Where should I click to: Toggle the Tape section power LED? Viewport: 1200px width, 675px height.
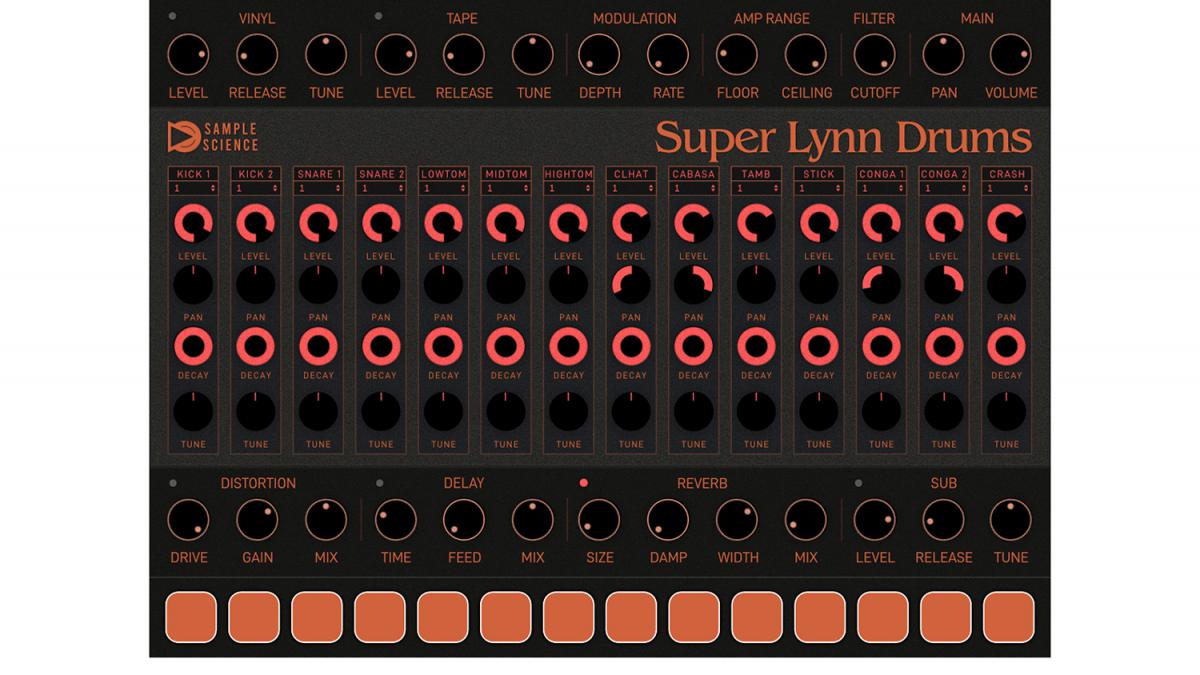(378, 17)
